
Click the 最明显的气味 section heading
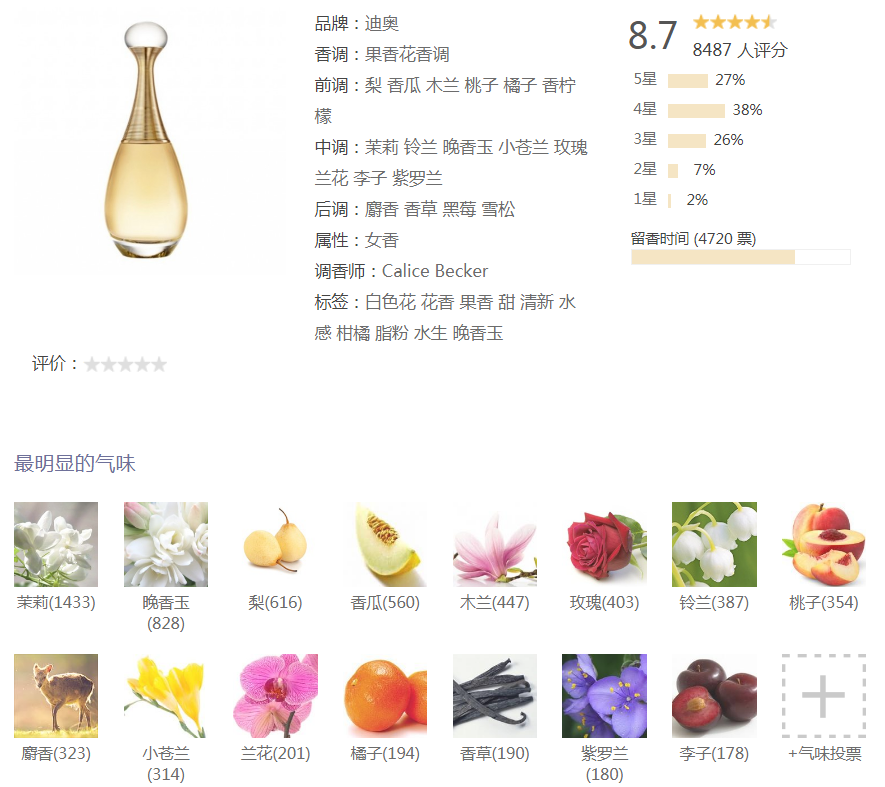point(75,464)
